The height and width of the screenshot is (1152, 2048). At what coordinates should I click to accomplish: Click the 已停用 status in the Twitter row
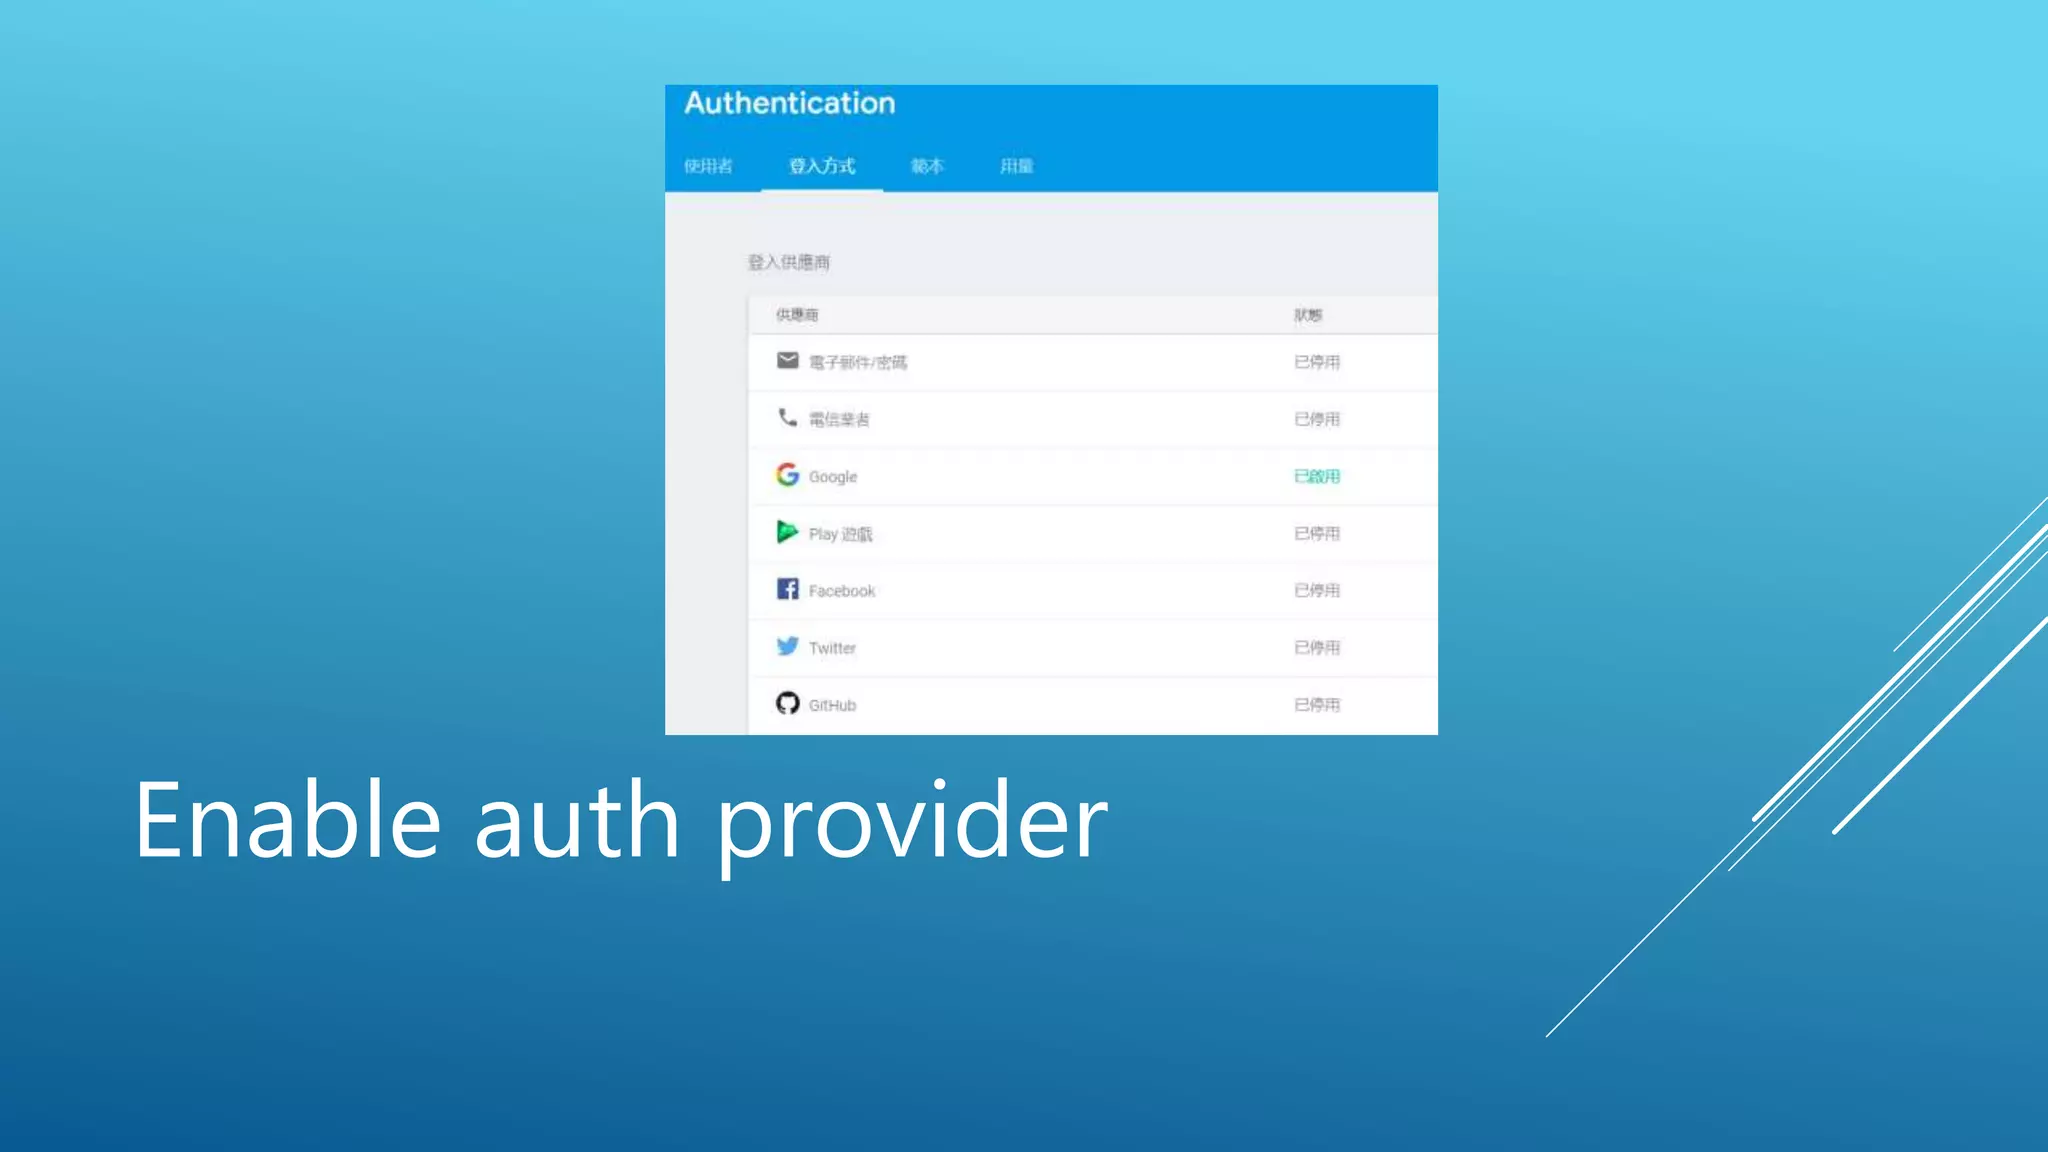click(1317, 647)
